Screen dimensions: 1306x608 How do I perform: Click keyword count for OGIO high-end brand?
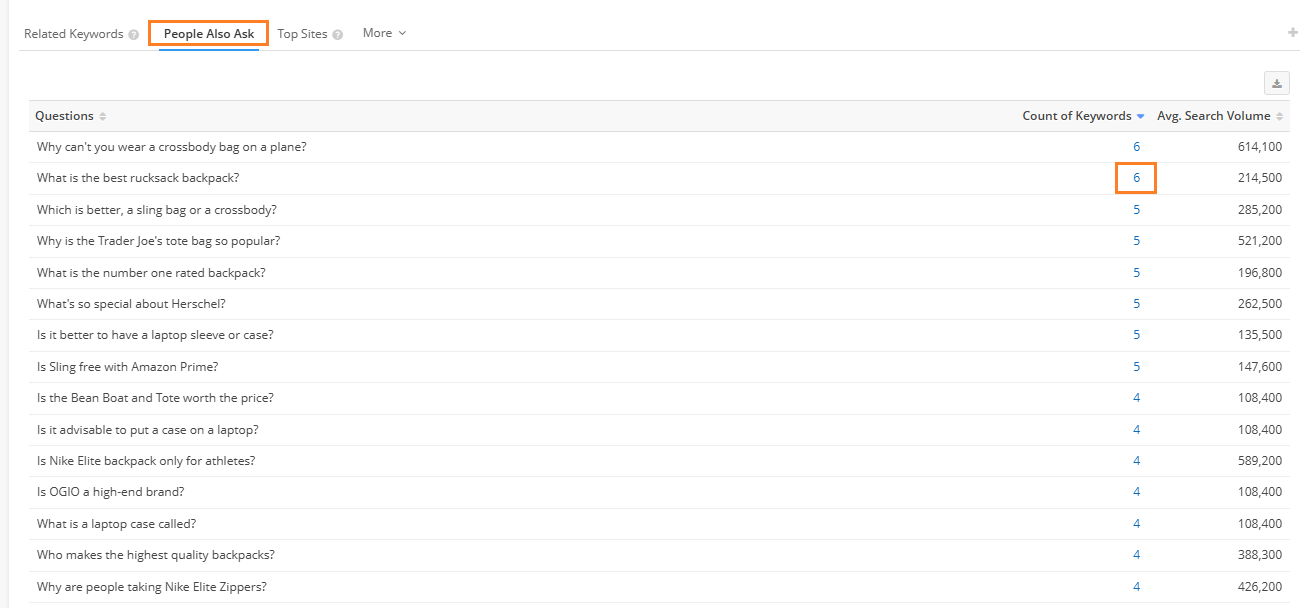point(1136,492)
